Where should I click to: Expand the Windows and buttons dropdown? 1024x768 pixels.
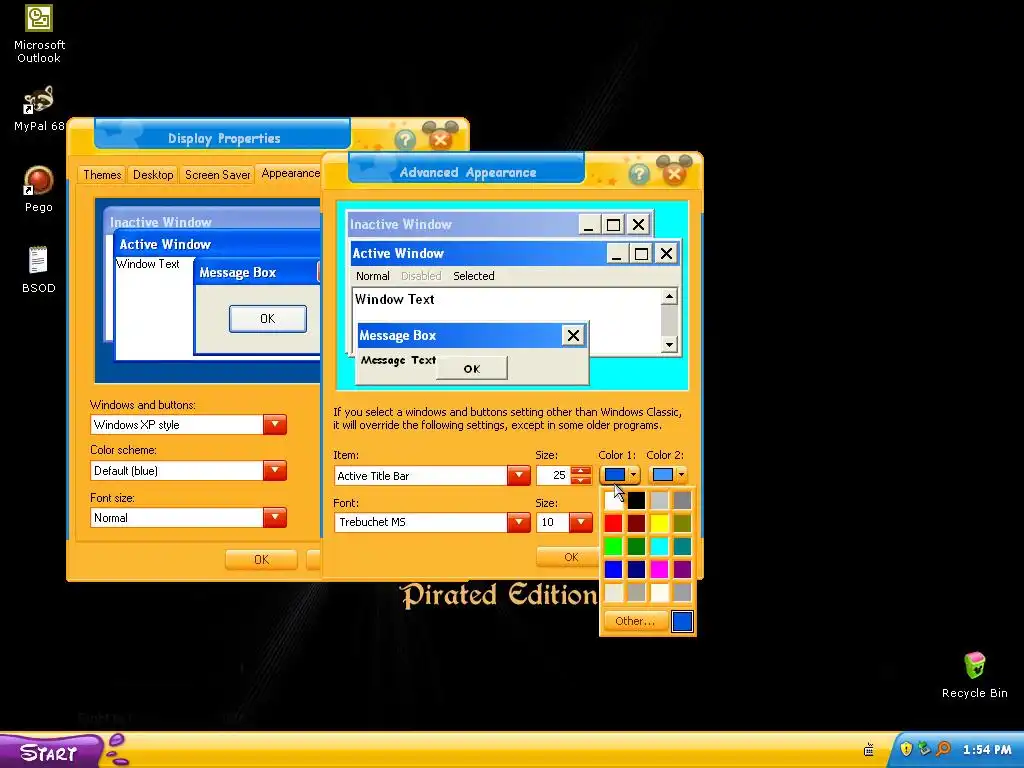tap(275, 424)
